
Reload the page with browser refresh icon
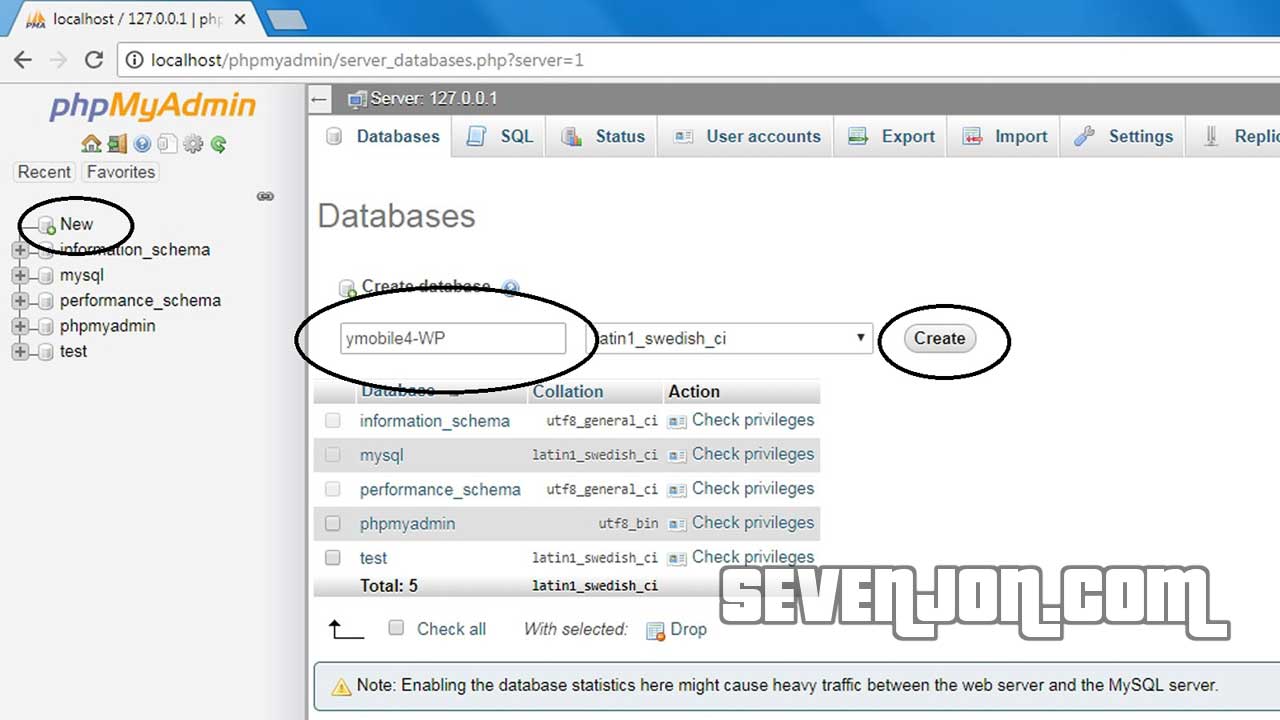(94, 60)
